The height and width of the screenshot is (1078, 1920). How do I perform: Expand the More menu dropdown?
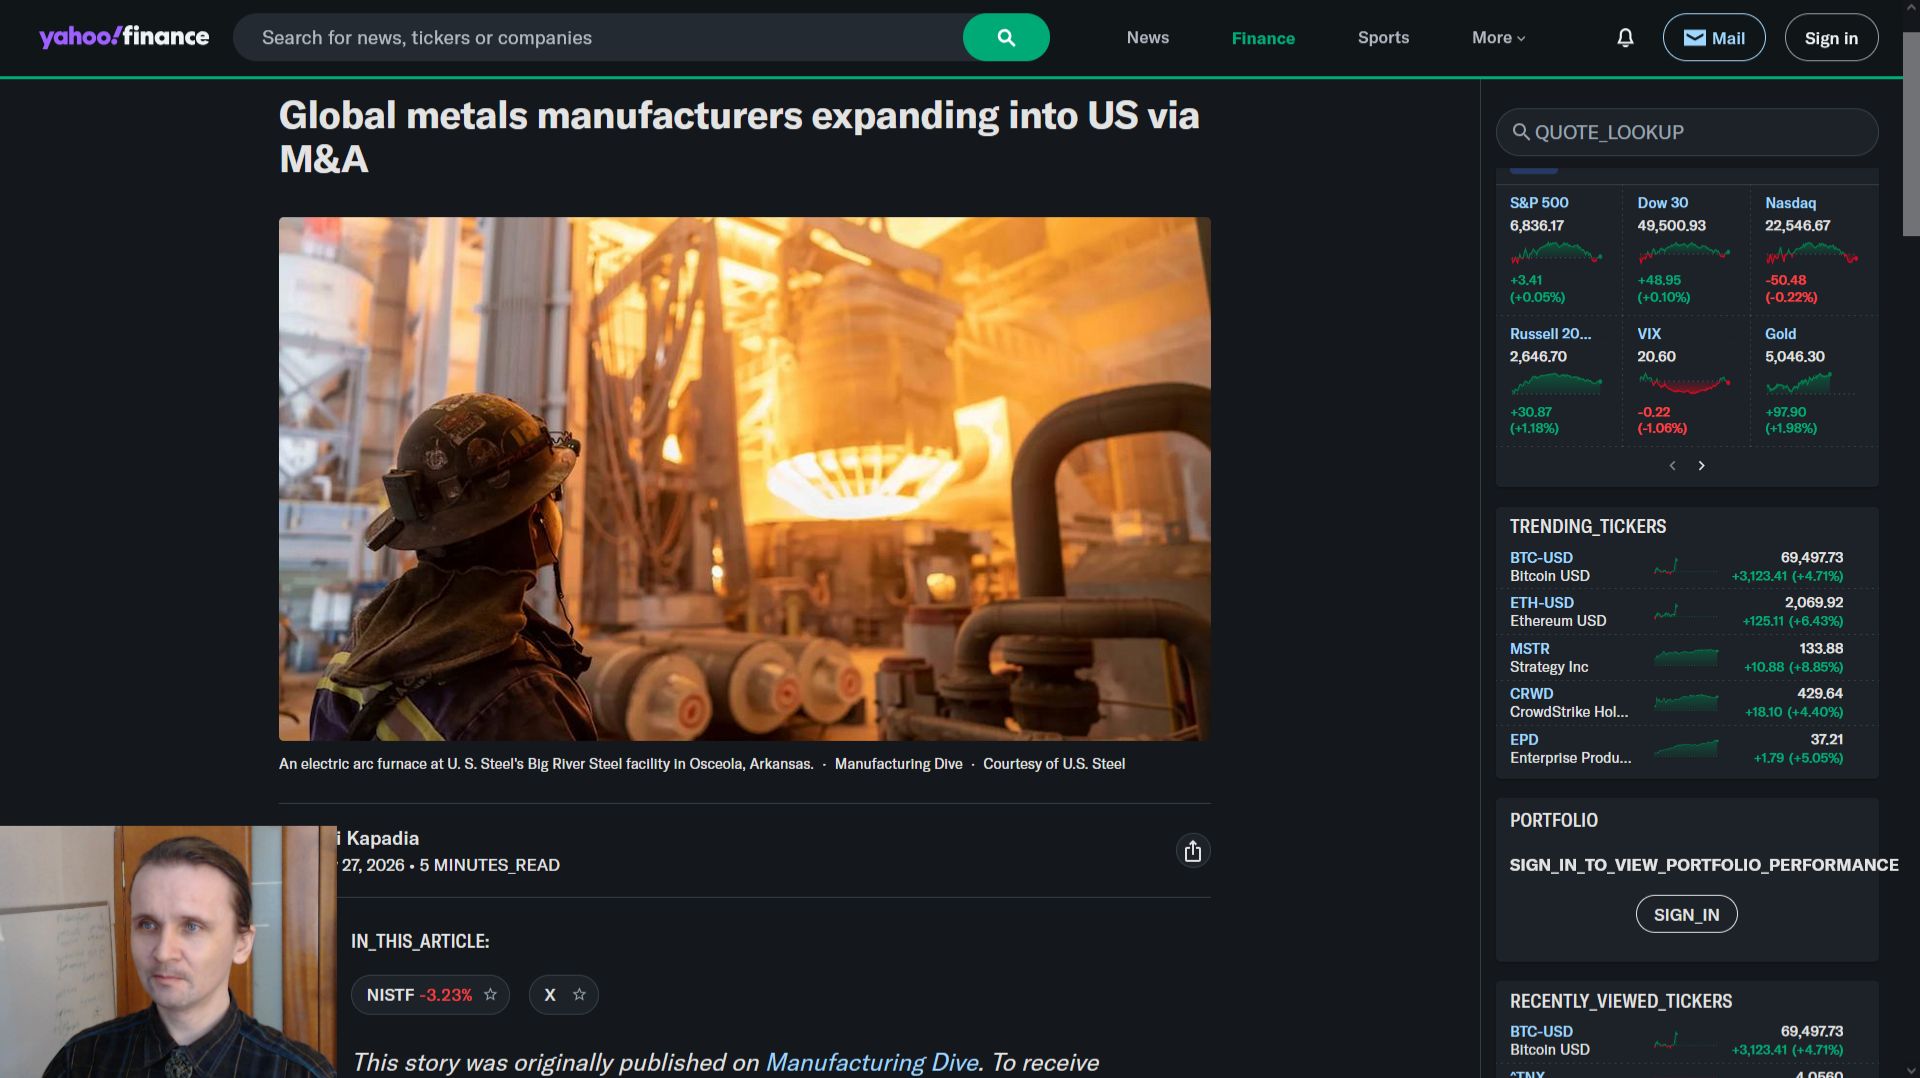pyautogui.click(x=1498, y=38)
